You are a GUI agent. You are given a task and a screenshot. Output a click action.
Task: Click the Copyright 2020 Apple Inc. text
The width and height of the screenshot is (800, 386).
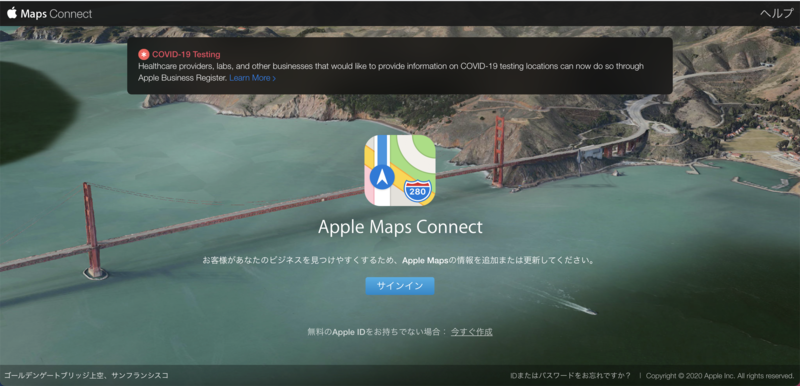pyautogui.click(x=720, y=376)
